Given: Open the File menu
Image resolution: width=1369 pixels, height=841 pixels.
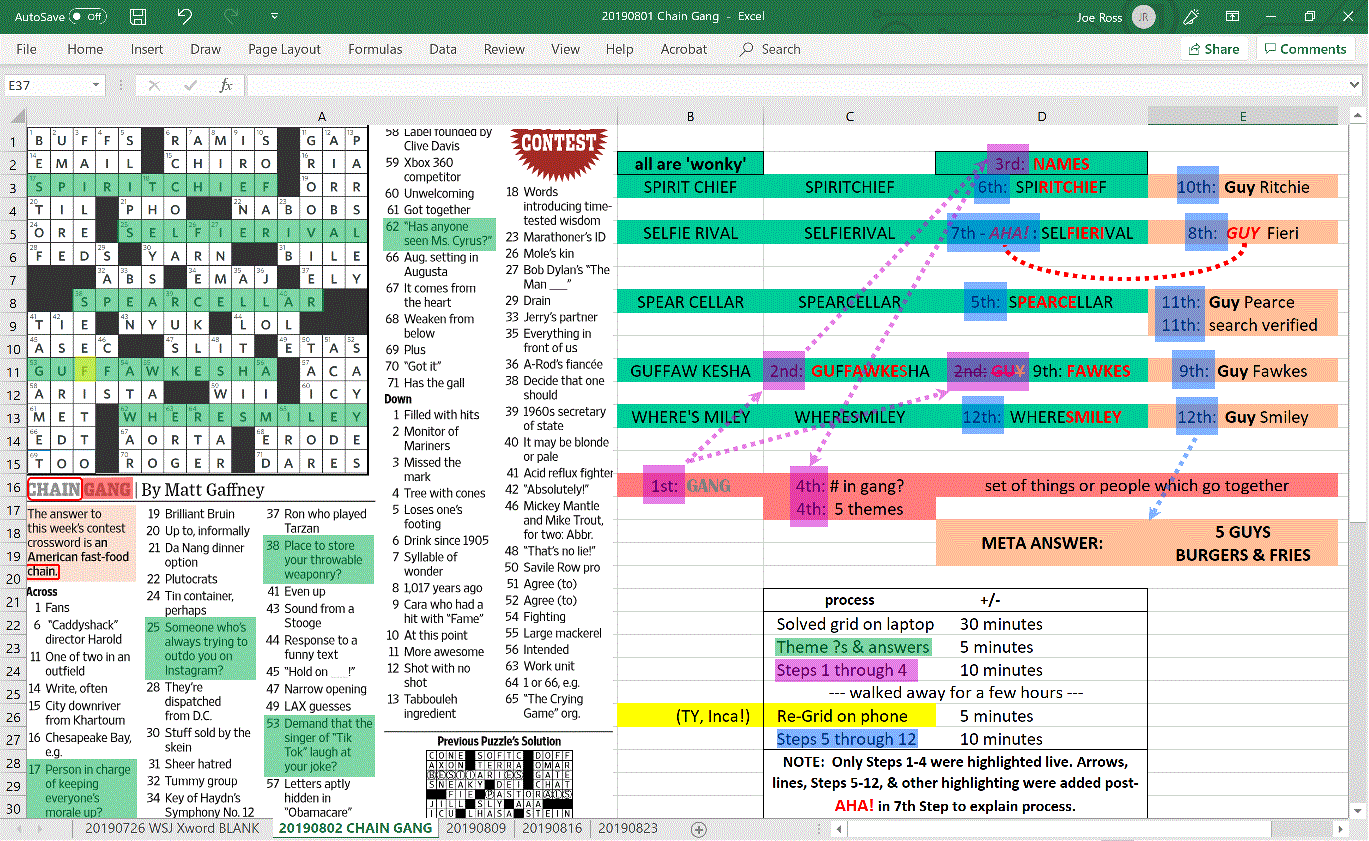Looking at the screenshot, I should click(27, 49).
